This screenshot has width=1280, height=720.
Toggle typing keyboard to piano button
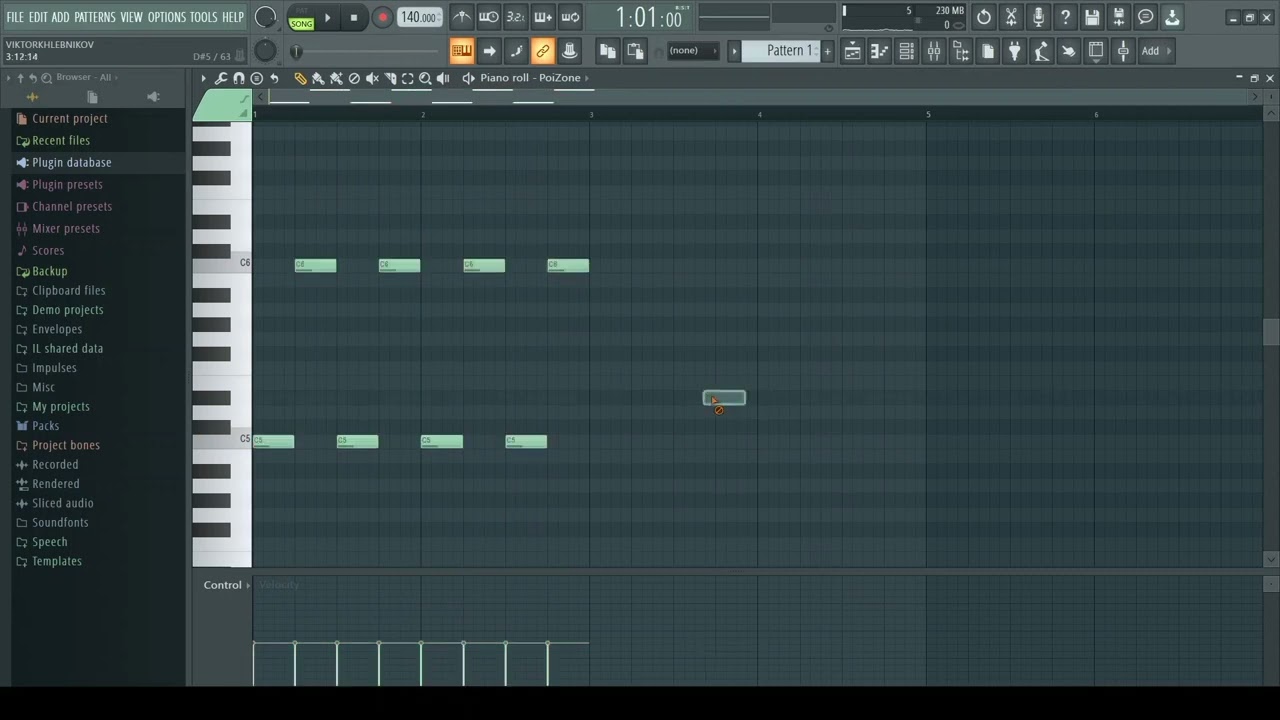tap(462, 51)
